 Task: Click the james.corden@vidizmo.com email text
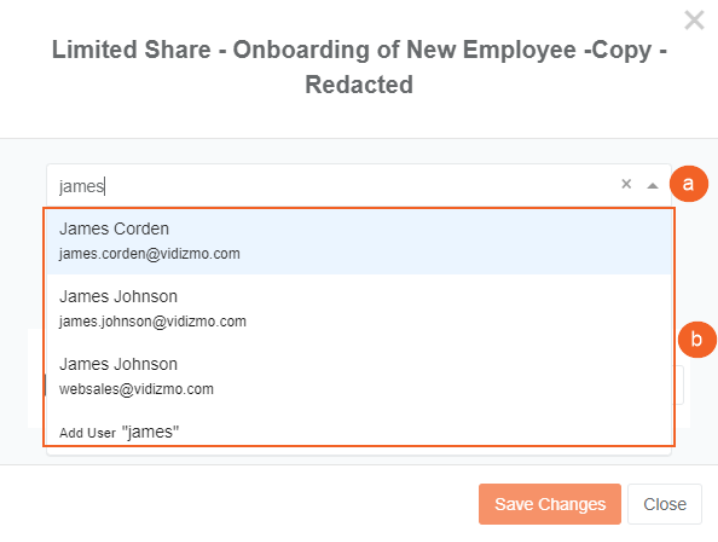coord(149,254)
